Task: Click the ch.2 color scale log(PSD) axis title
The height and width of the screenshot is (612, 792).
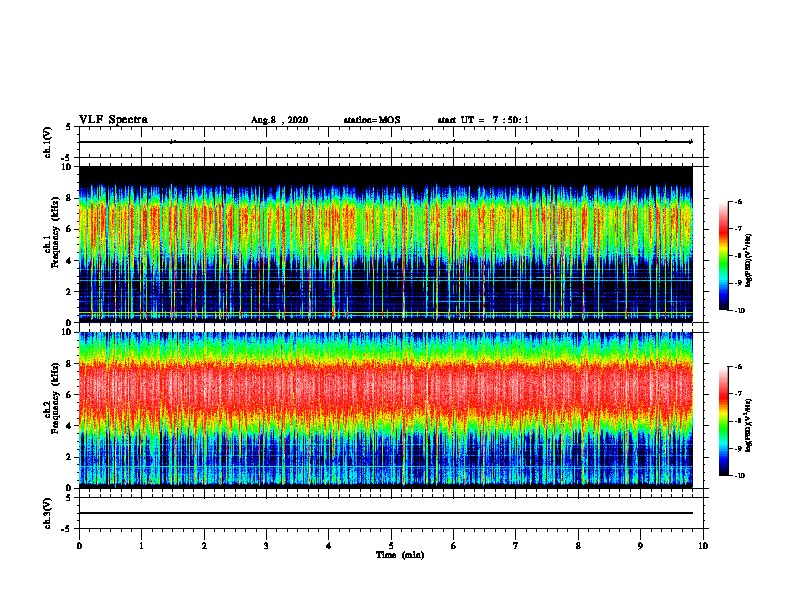Action: click(x=749, y=425)
